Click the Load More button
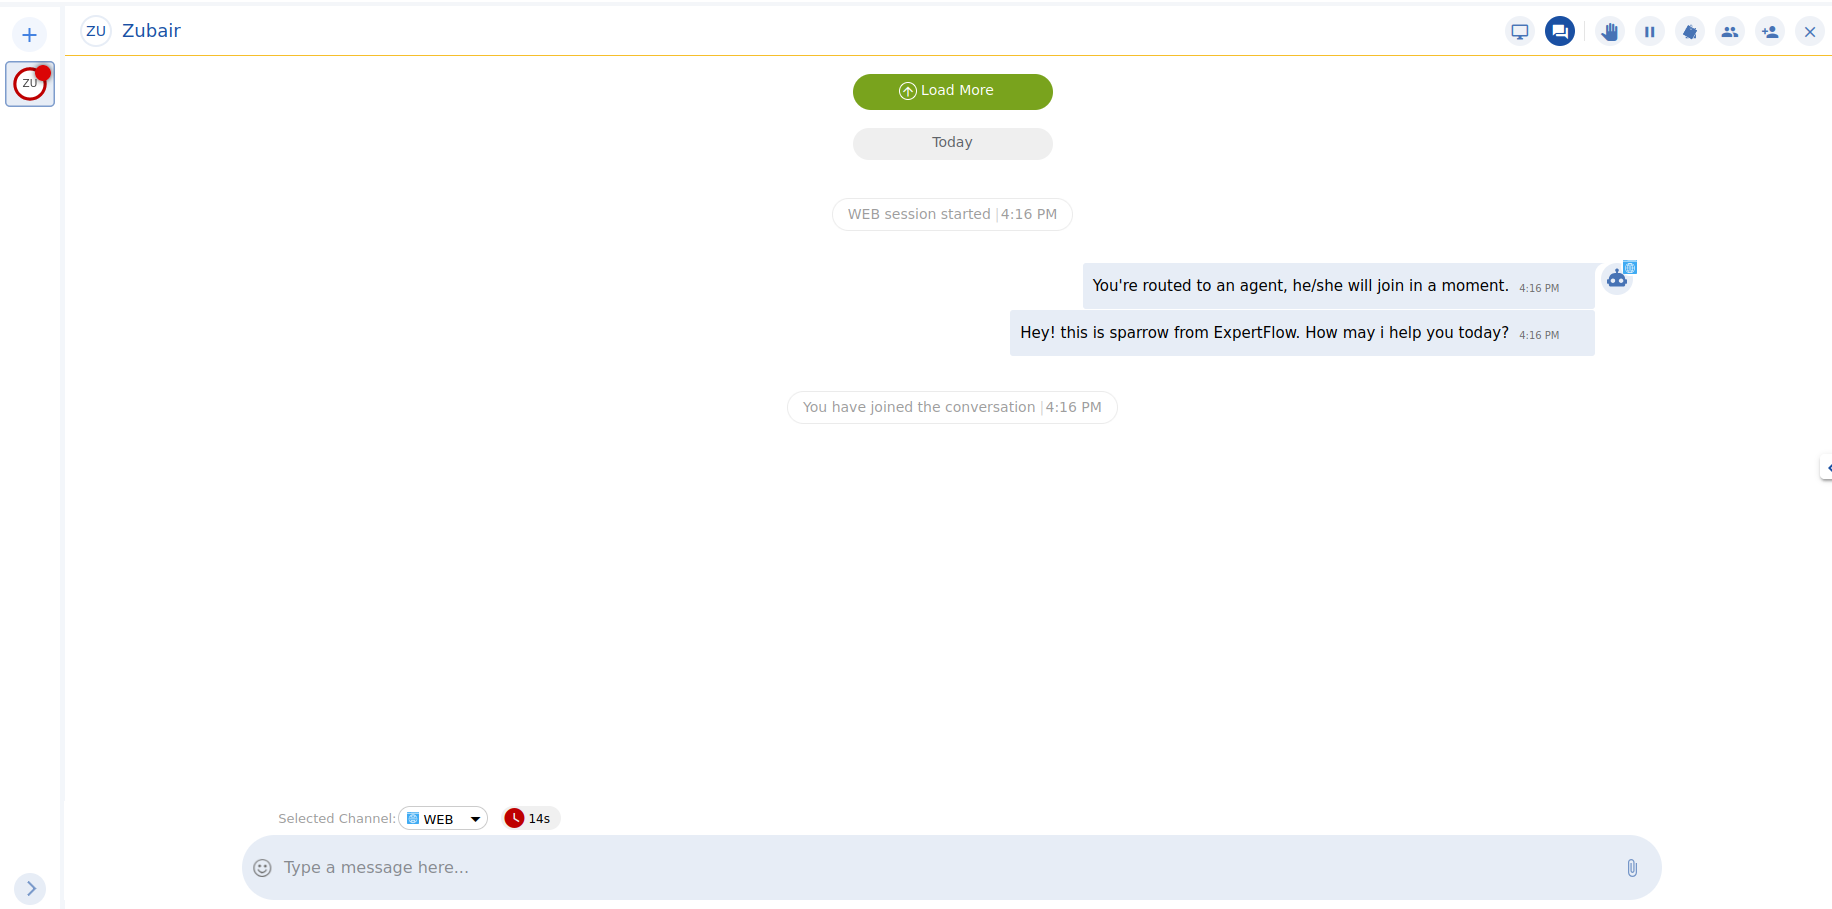The width and height of the screenshot is (1832, 909). pyautogui.click(x=952, y=91)
